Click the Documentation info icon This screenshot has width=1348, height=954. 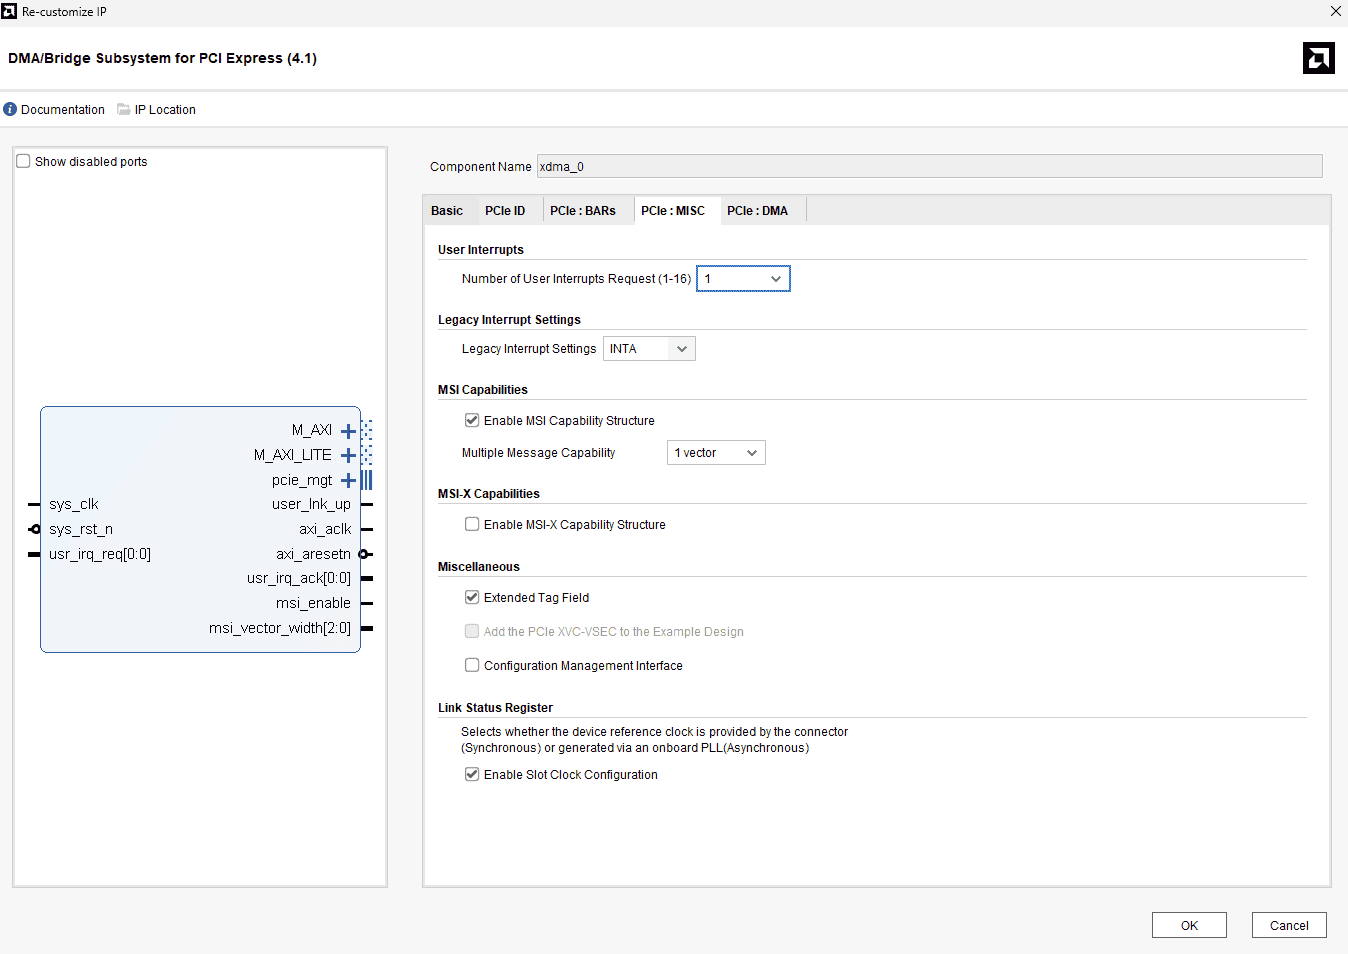(x=10, y=110)
